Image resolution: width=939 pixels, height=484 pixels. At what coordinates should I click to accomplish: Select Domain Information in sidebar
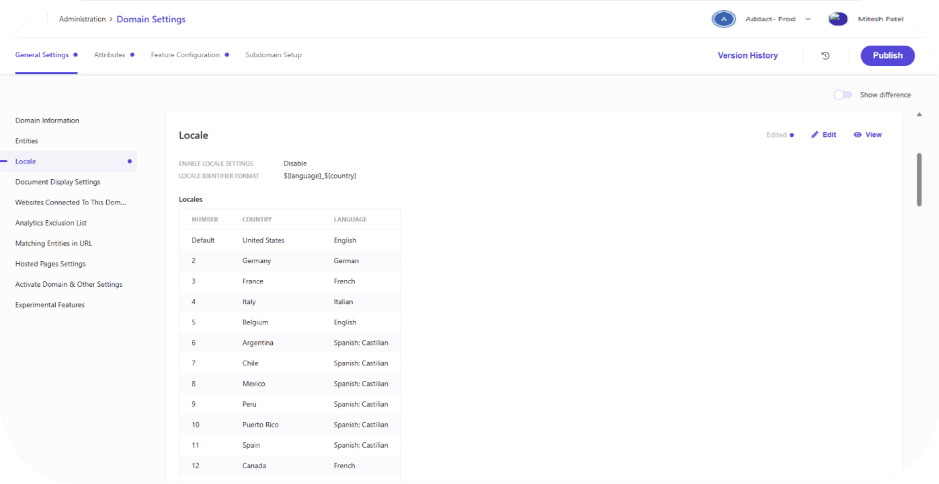point(47,120)
